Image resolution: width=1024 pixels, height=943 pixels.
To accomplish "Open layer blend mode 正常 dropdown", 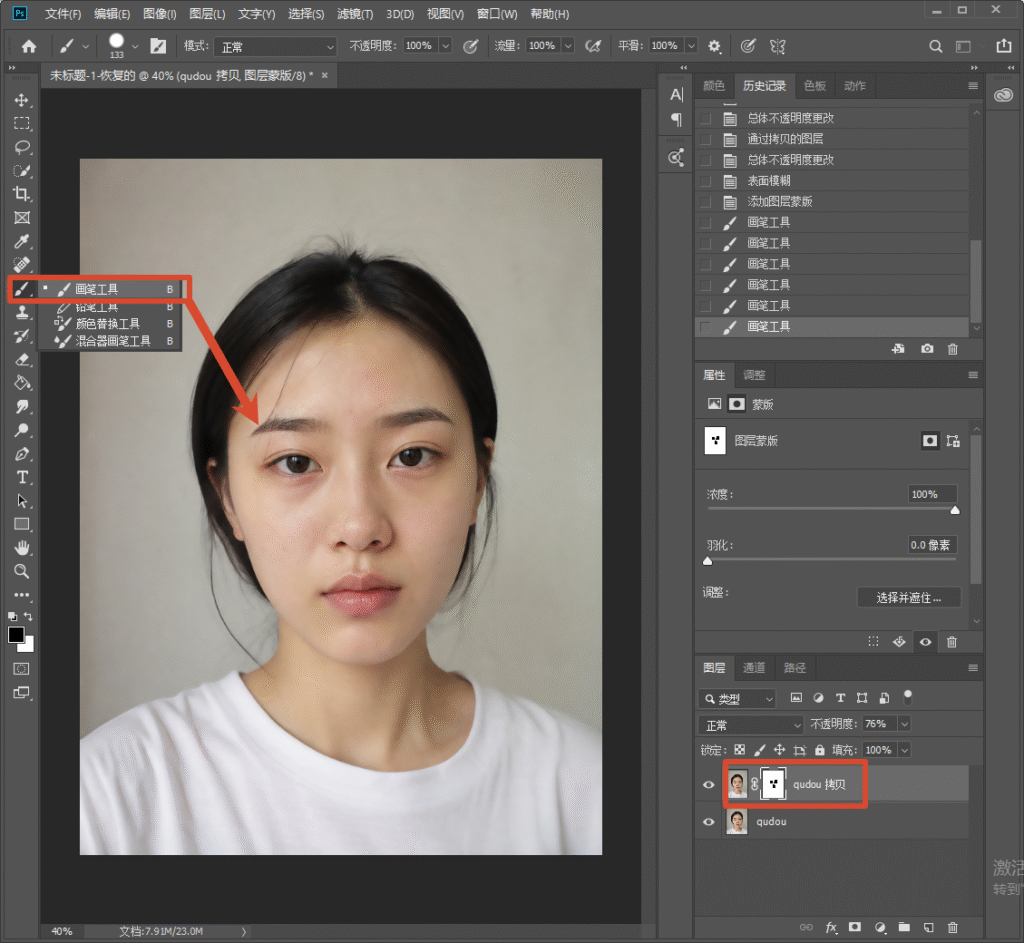I will 750,725.
